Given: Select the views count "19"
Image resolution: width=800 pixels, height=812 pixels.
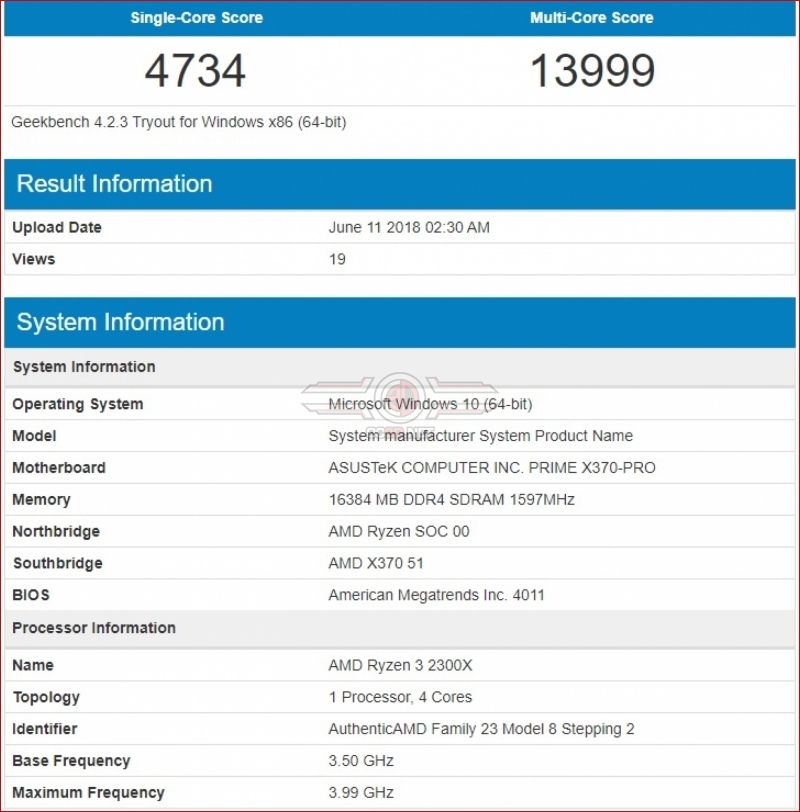Looking at the screenshot, I should pyautogui.click(x=337, y=259).
